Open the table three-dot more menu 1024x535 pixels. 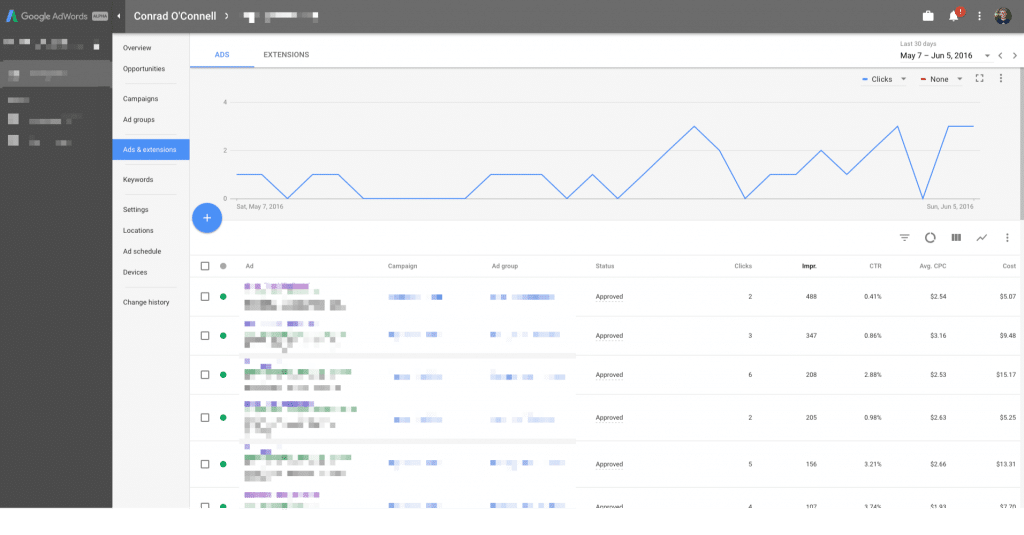(x=1007, y=238)
